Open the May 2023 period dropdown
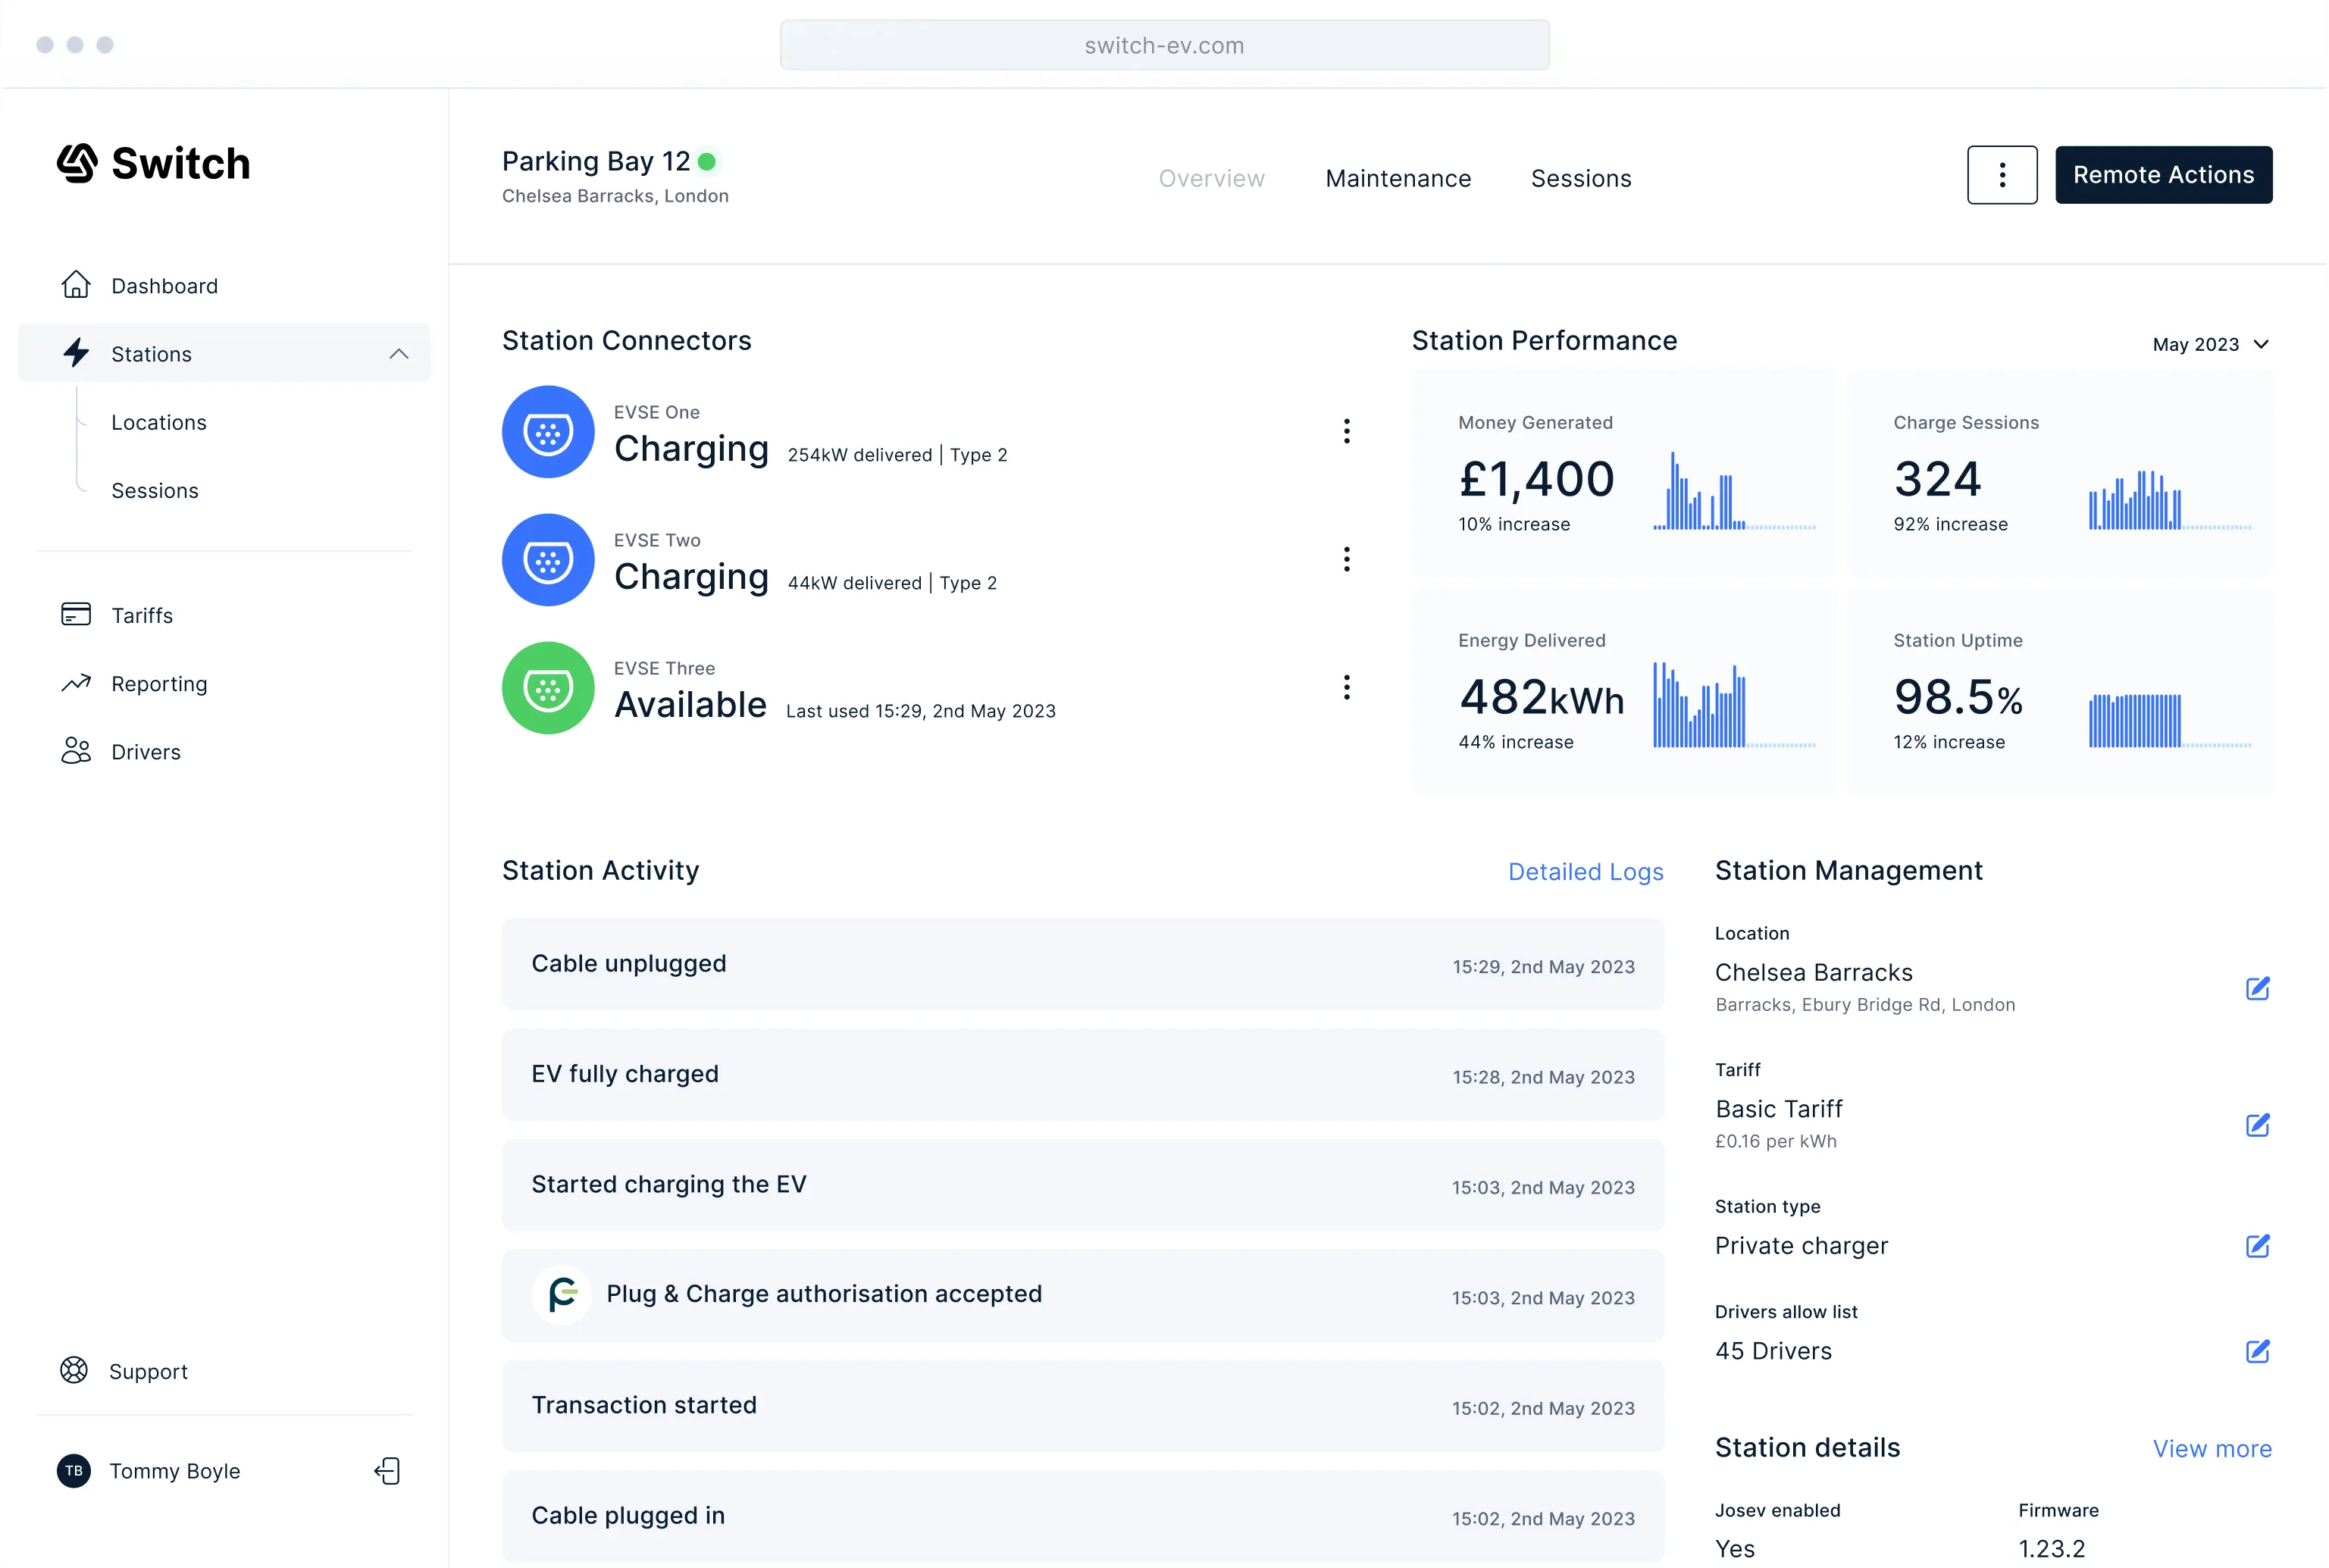The width and height of the screenshot is (2329, 1568). click(x=2210, y=344)
